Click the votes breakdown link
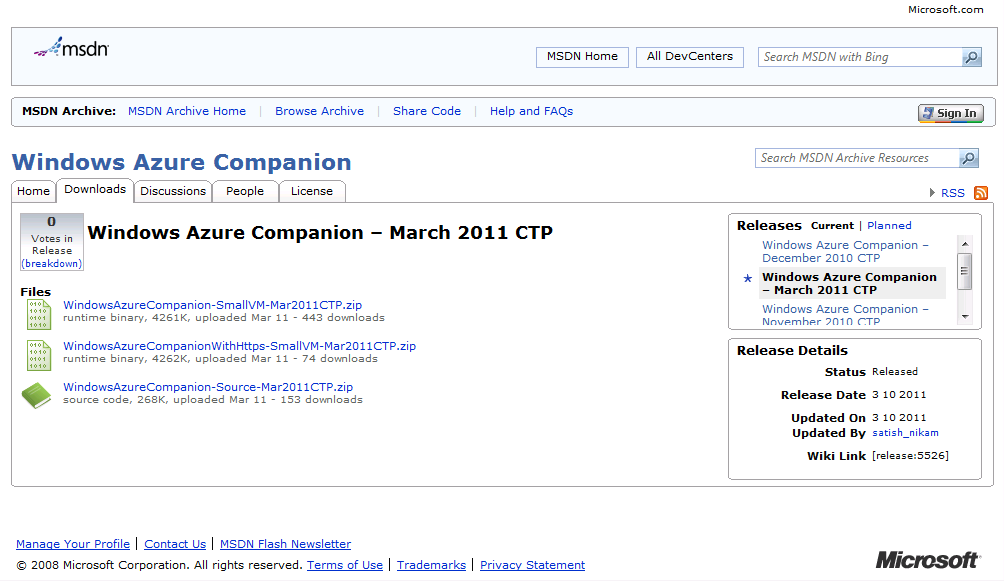Screen dimensions: 1004x581 (x=52, y=263)
